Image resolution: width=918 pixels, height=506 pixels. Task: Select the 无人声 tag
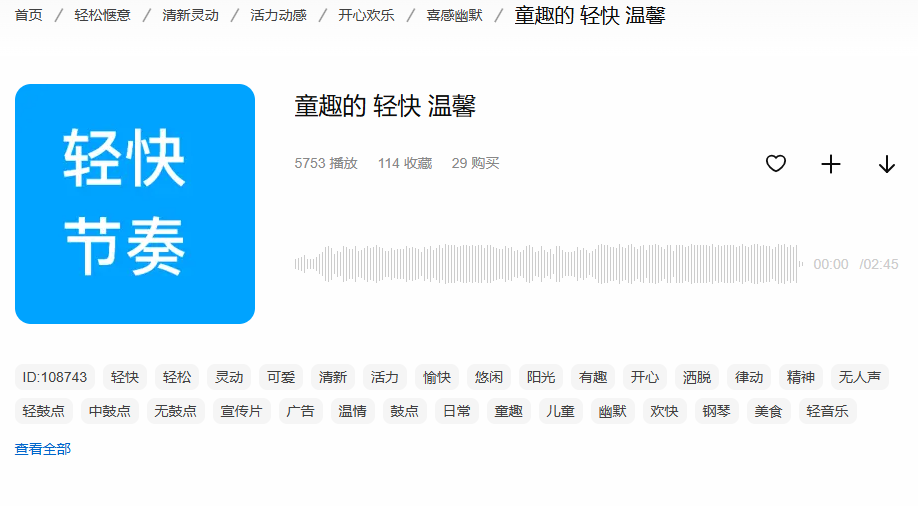pyautogui.click(x=860, y=377)
